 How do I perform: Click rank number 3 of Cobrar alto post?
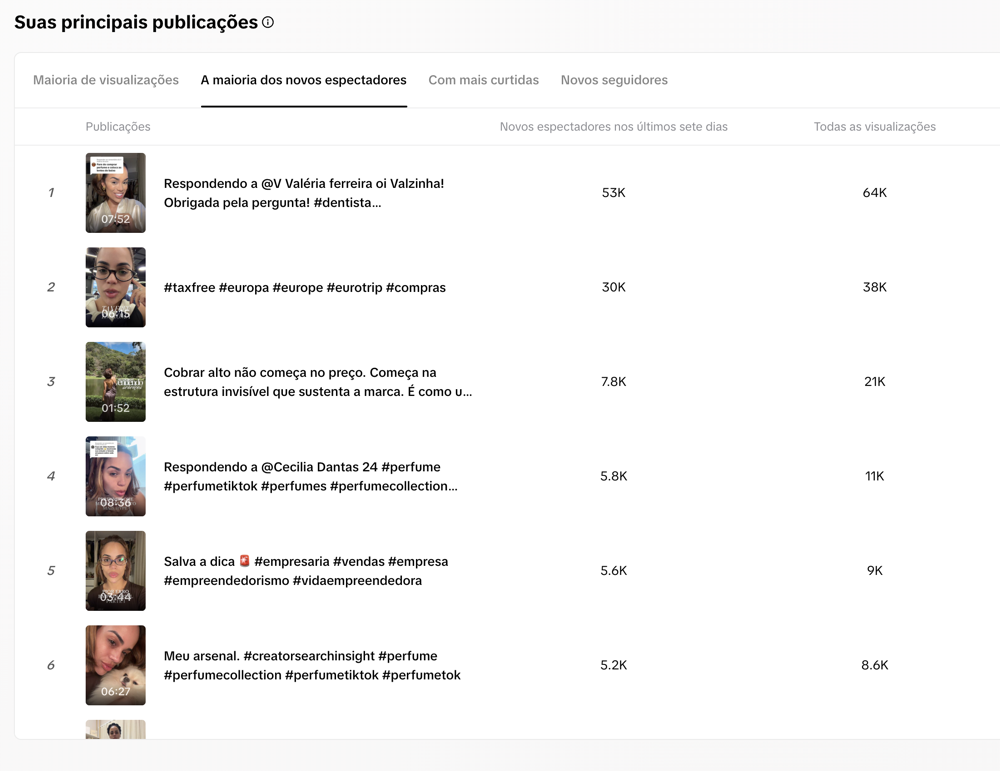tap(51, 381)
